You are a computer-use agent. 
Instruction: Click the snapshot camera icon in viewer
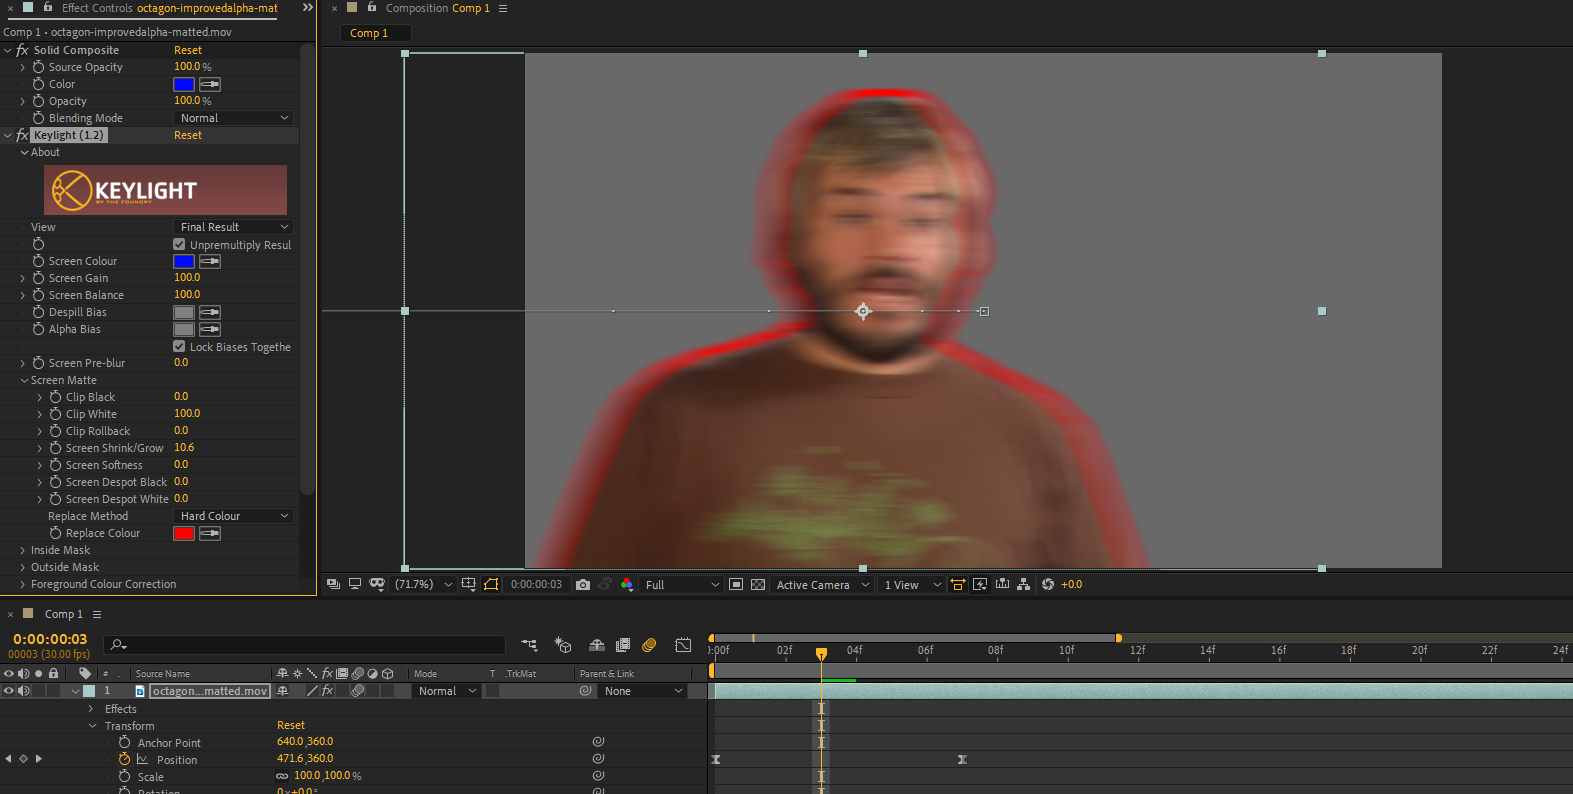[x=583, y=585]
